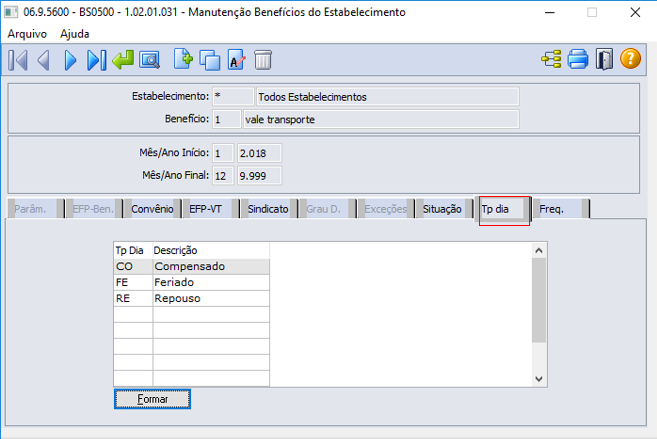Click the Tp Dia column header
This screenshot has width=657, height=439.
click(133, 250)
